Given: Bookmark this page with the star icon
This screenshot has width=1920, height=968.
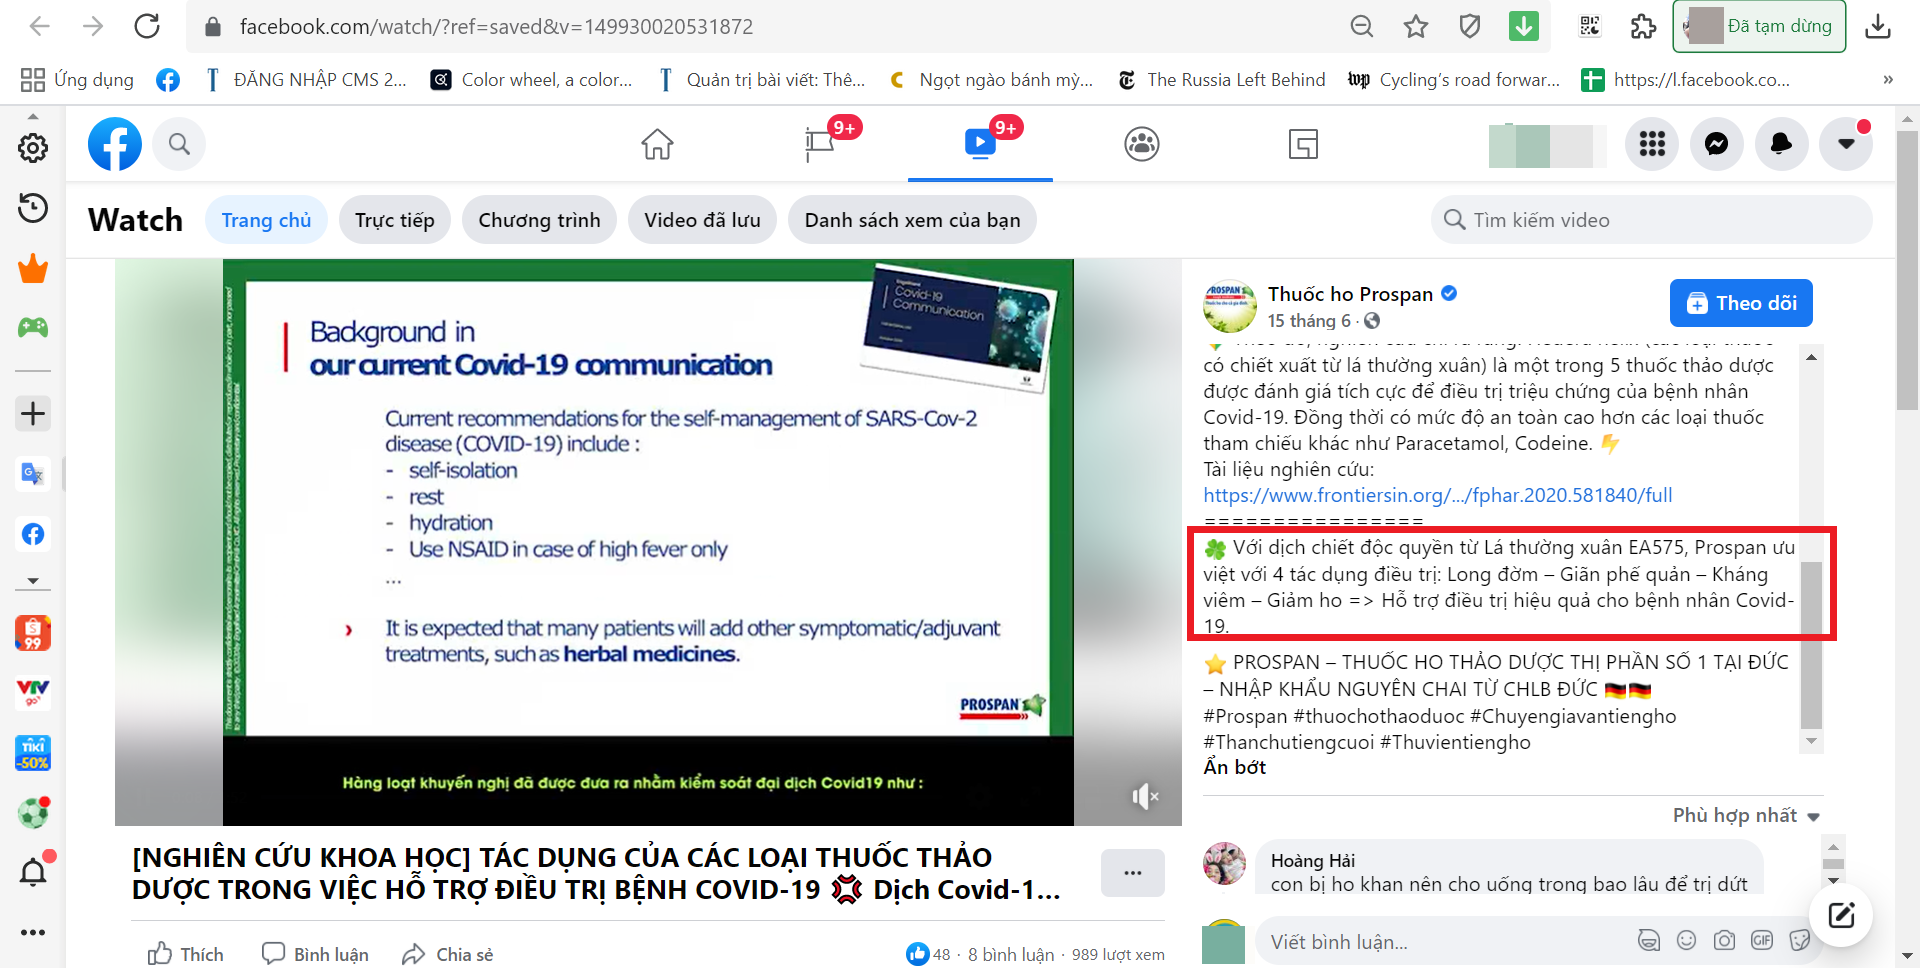Looking at the screenshot, I should coord(1416,26).
